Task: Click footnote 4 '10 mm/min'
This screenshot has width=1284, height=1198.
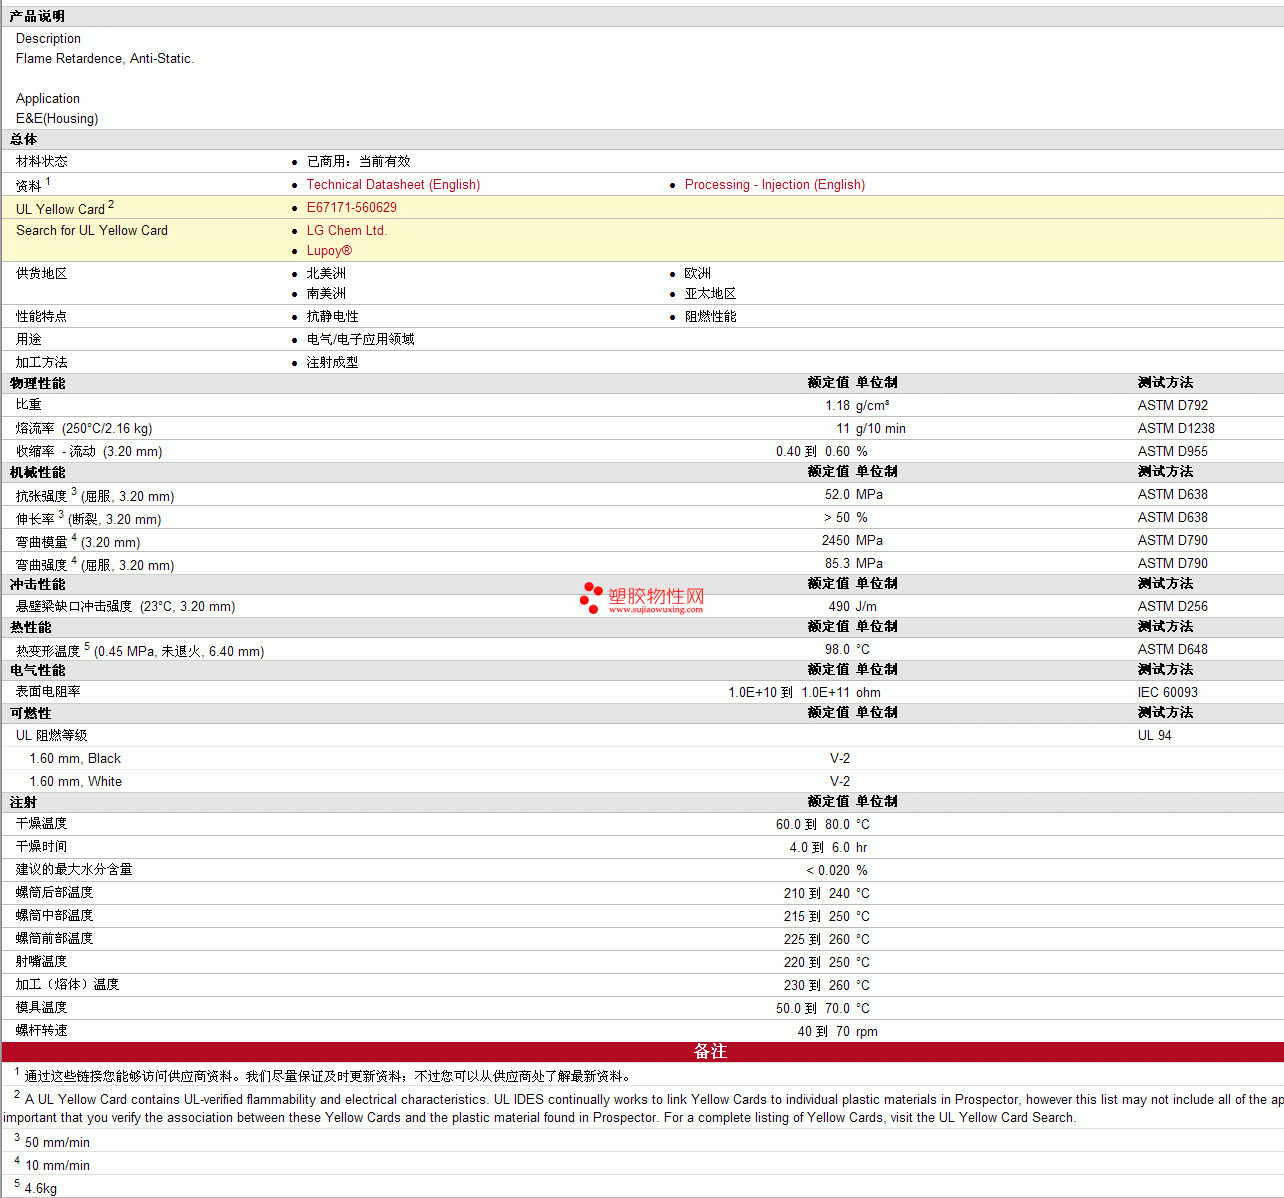Action: [x=57, y=1166]
